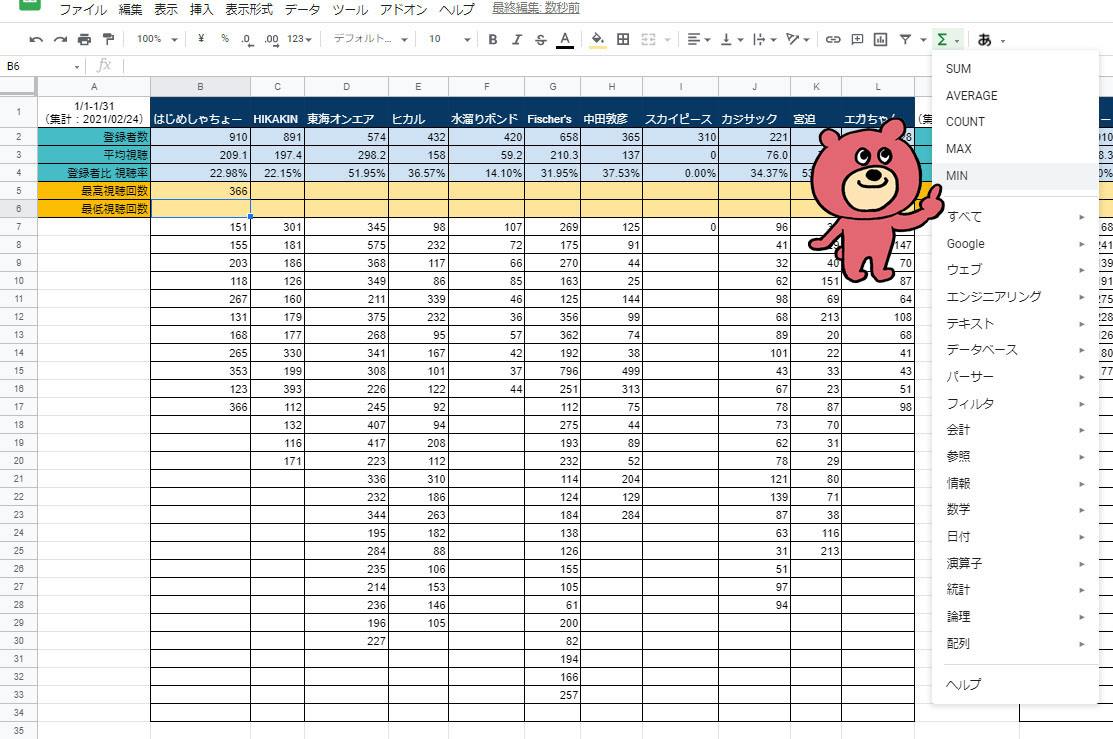Open the filter views dropdown arrow
This screenshot has width=1113, height=739.
point(923,40)
